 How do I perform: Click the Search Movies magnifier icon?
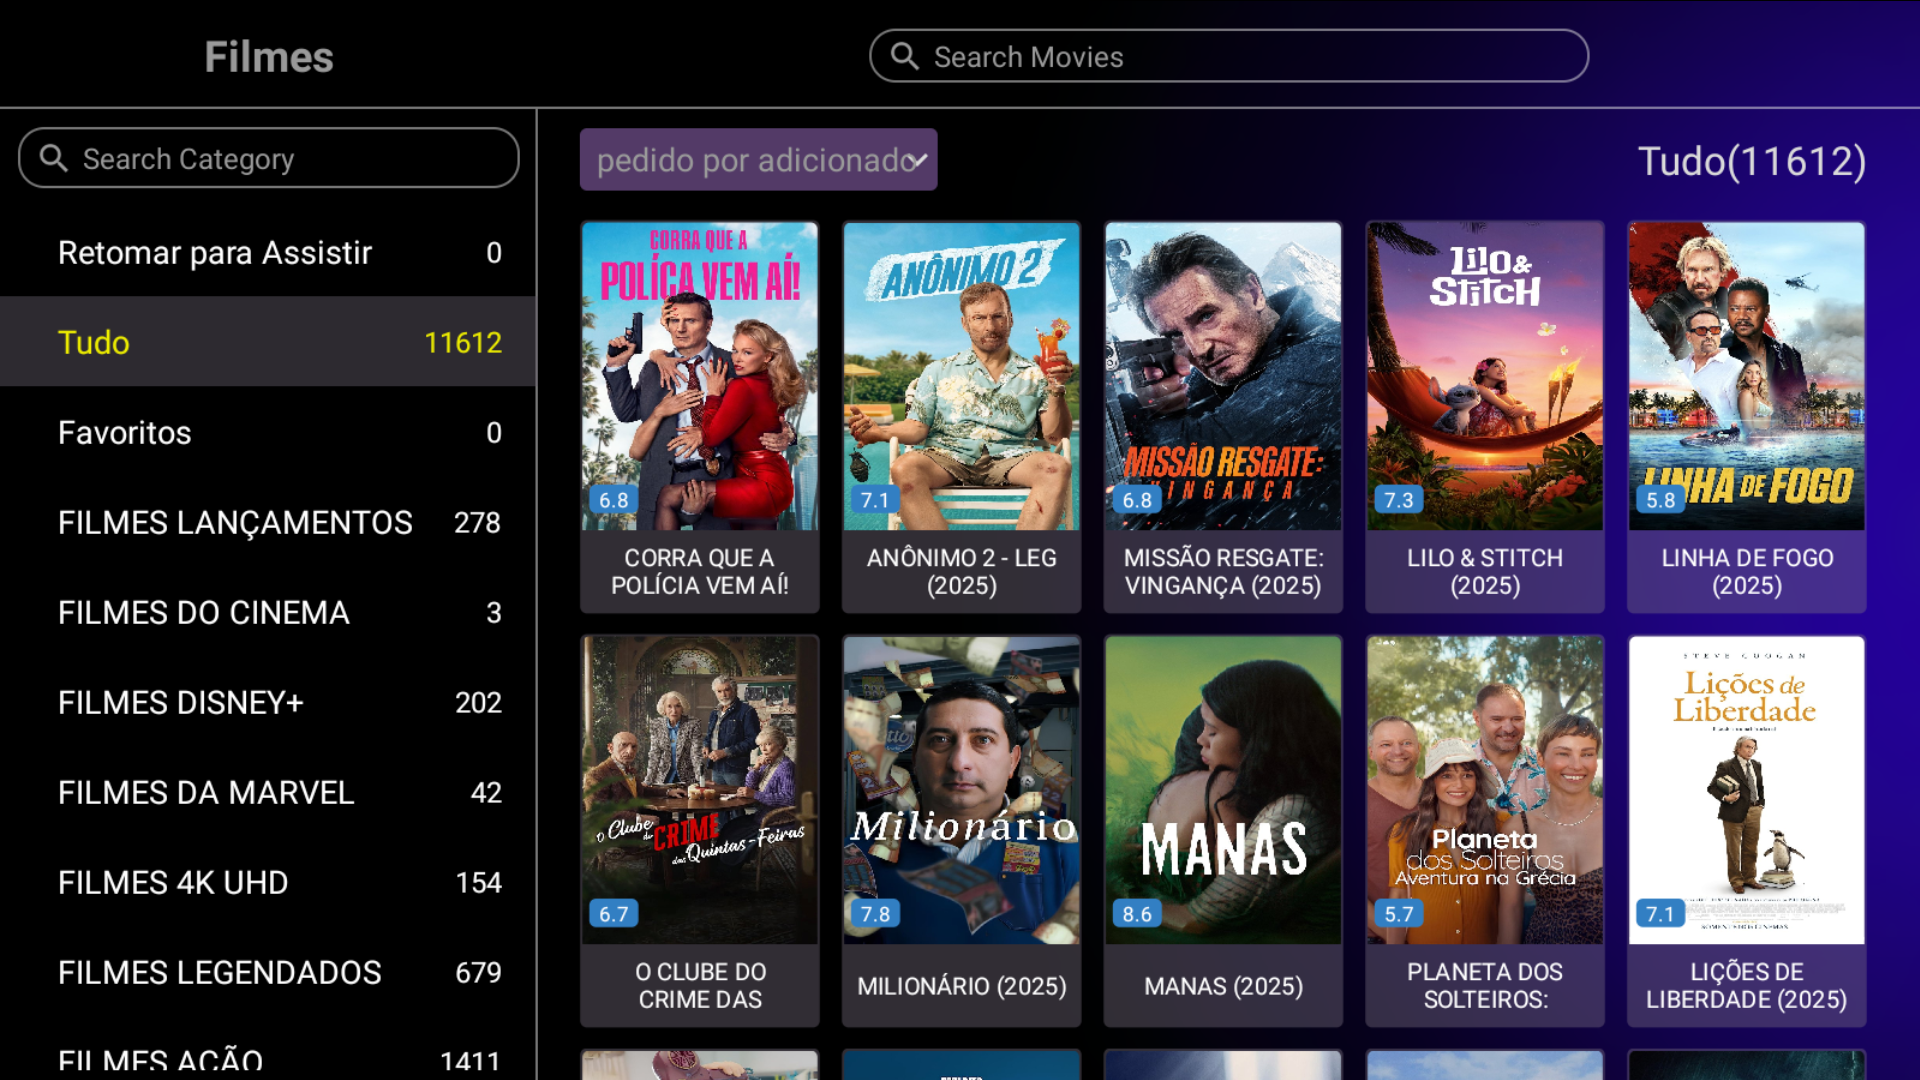[x=905, y=56]
